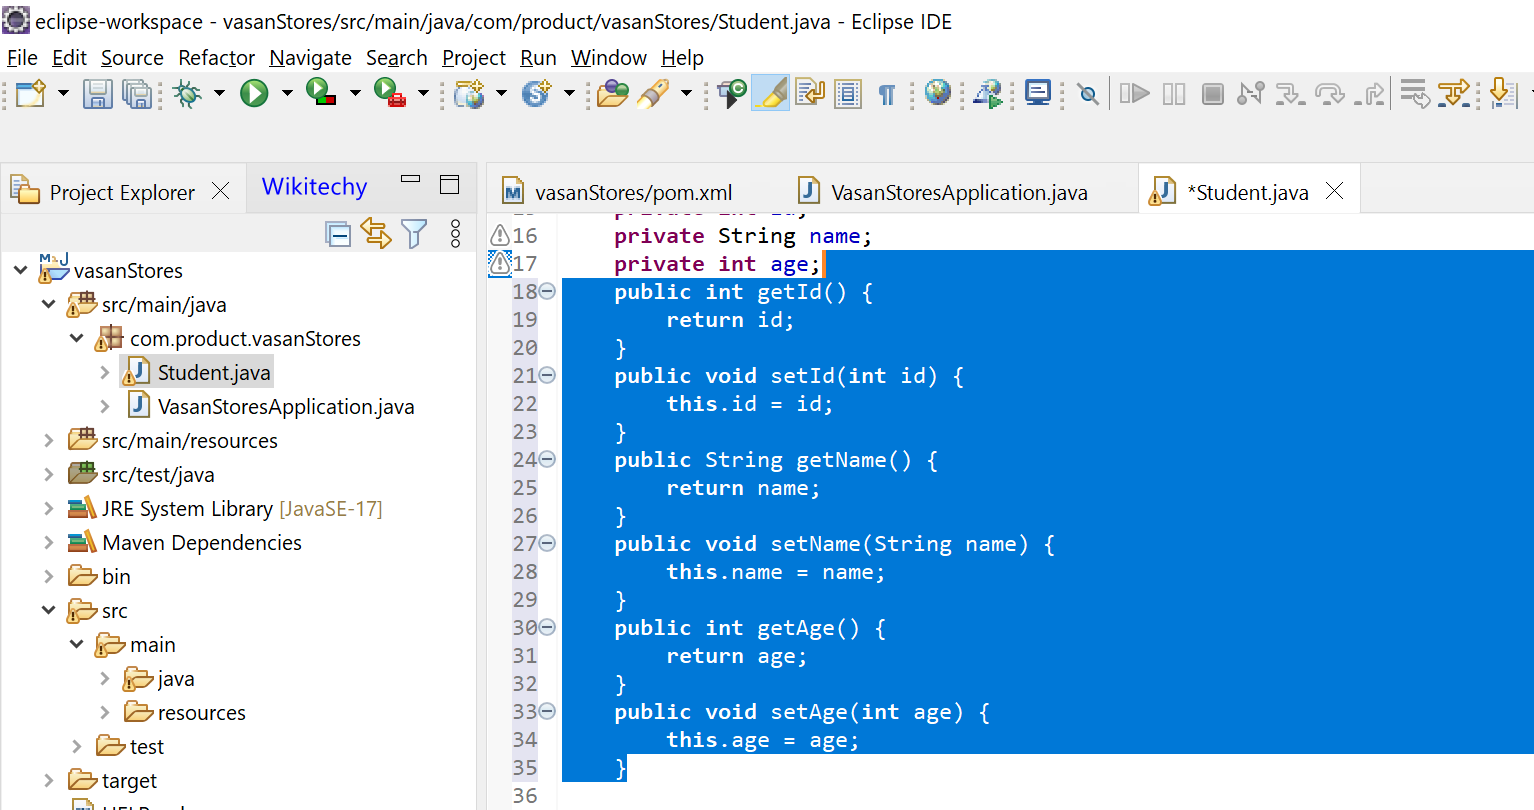1534x810 pixels.
Task: Open the Project Explorer view menu (three dots)
Action: (x=456, y=234)
